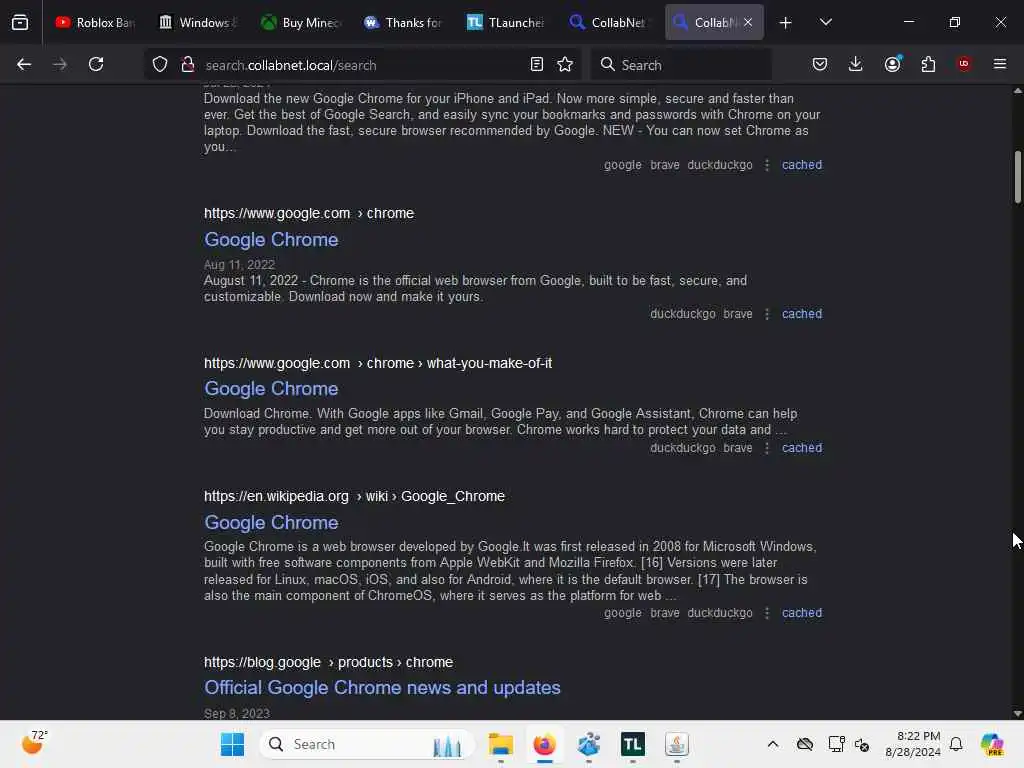
Task: Open the extensions puzzle icon
Action: pos(928,64)
